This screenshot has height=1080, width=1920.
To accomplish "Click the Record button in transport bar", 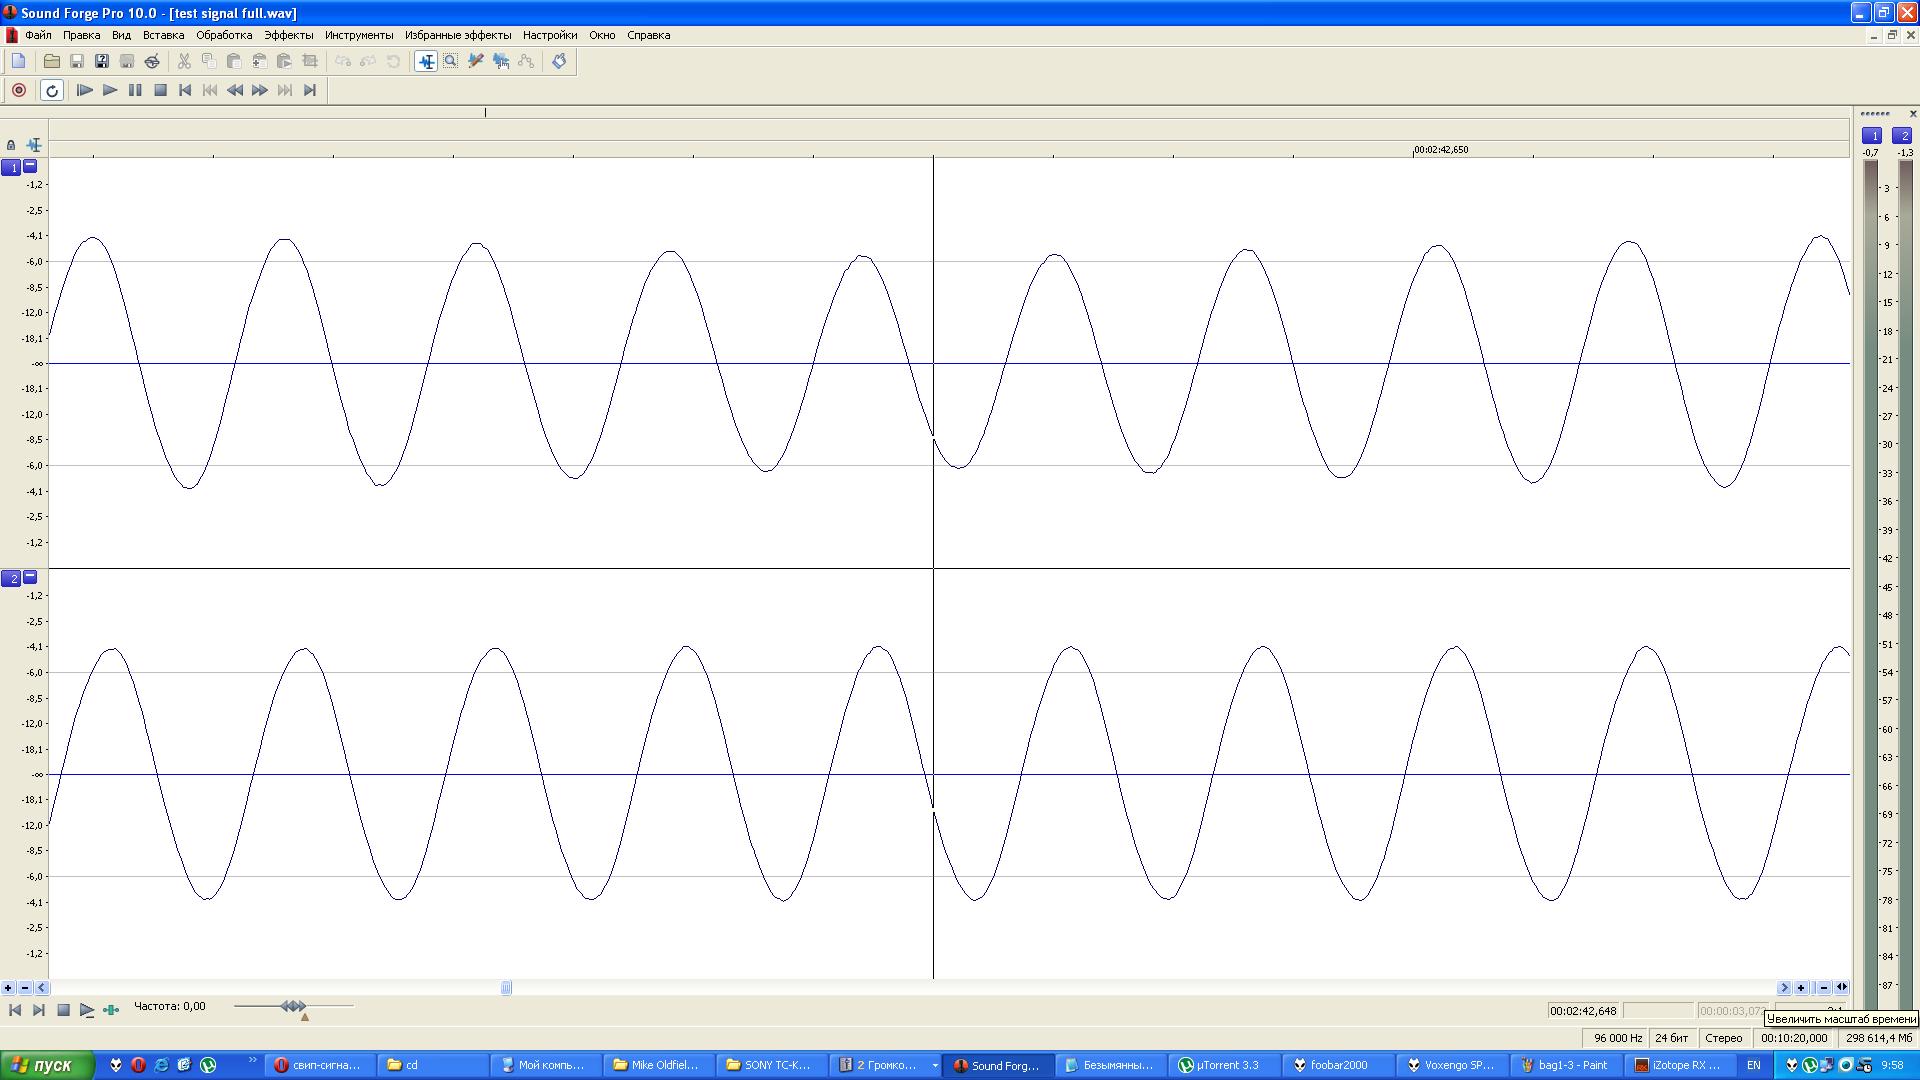I will (x=18, y=90).
